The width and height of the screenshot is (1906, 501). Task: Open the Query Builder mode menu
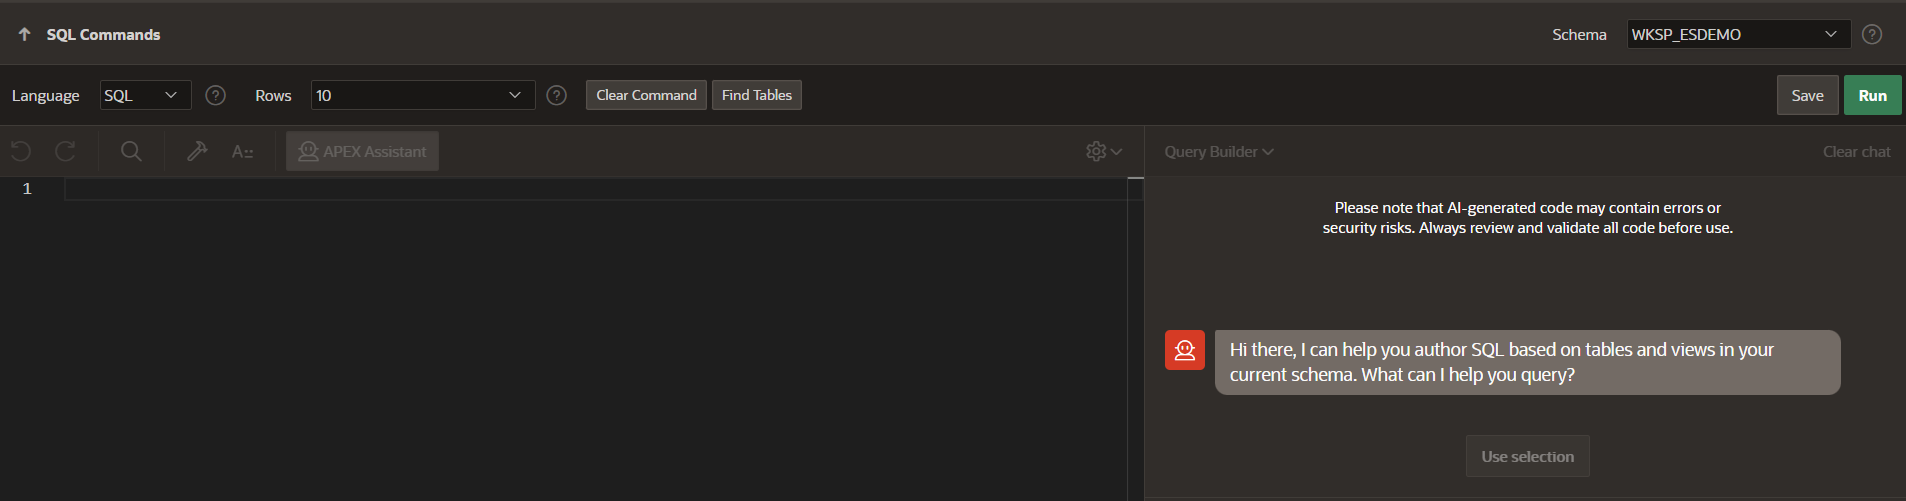1218,151
